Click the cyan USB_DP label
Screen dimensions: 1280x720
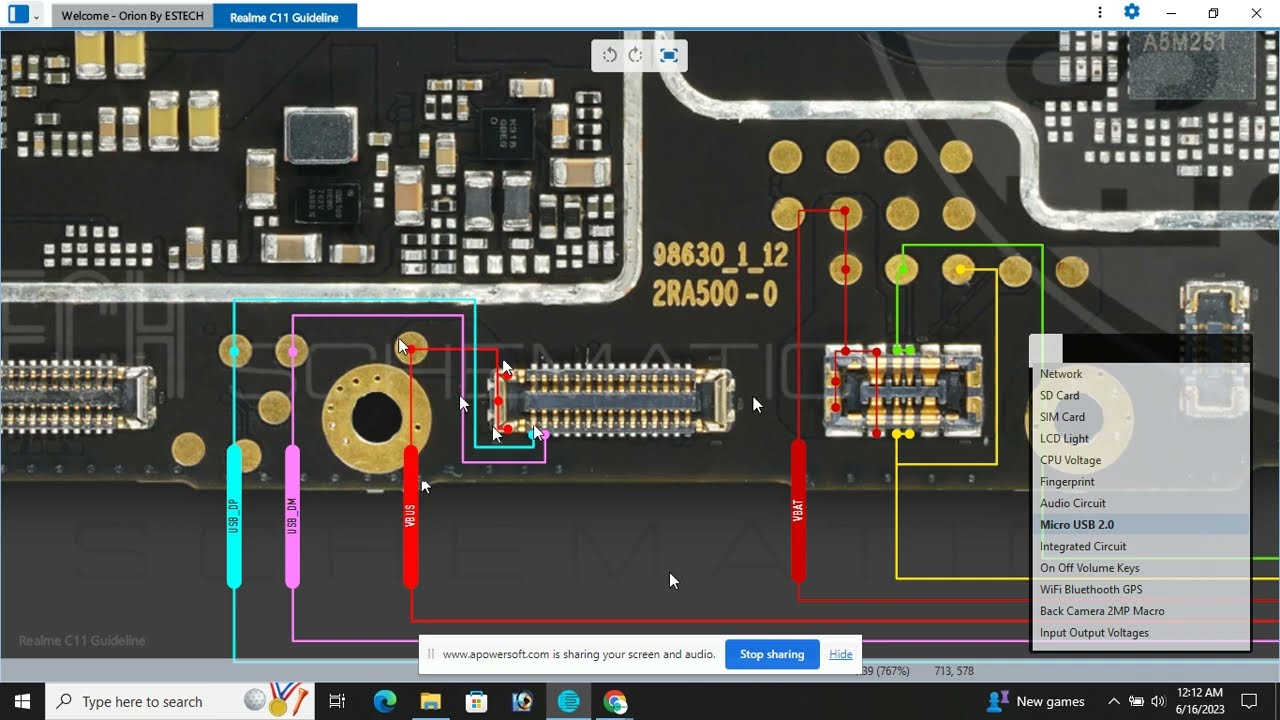point(234,516)
